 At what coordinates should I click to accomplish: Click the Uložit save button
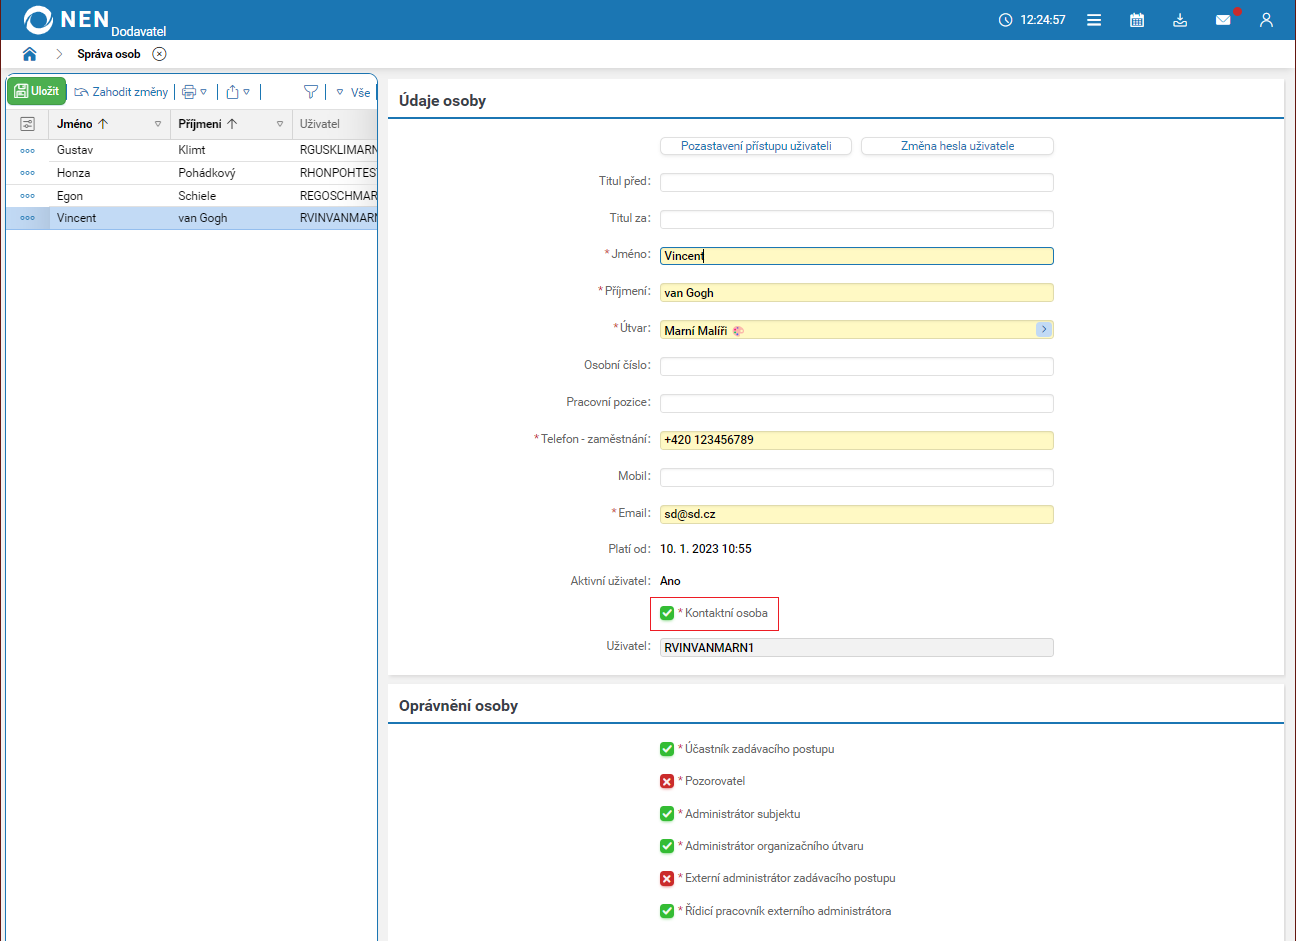pos(37,91)
